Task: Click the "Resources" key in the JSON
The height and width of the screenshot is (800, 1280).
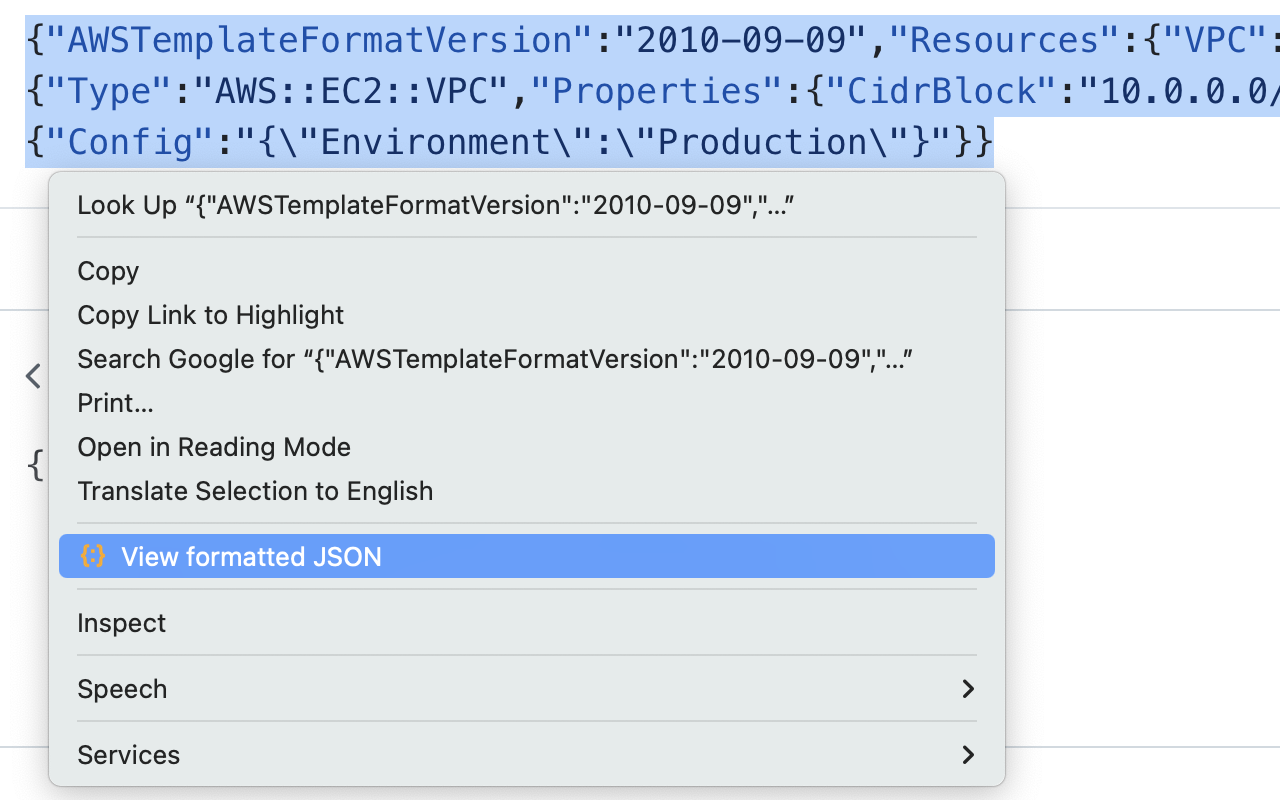Action: click(x=1004, y=40)
